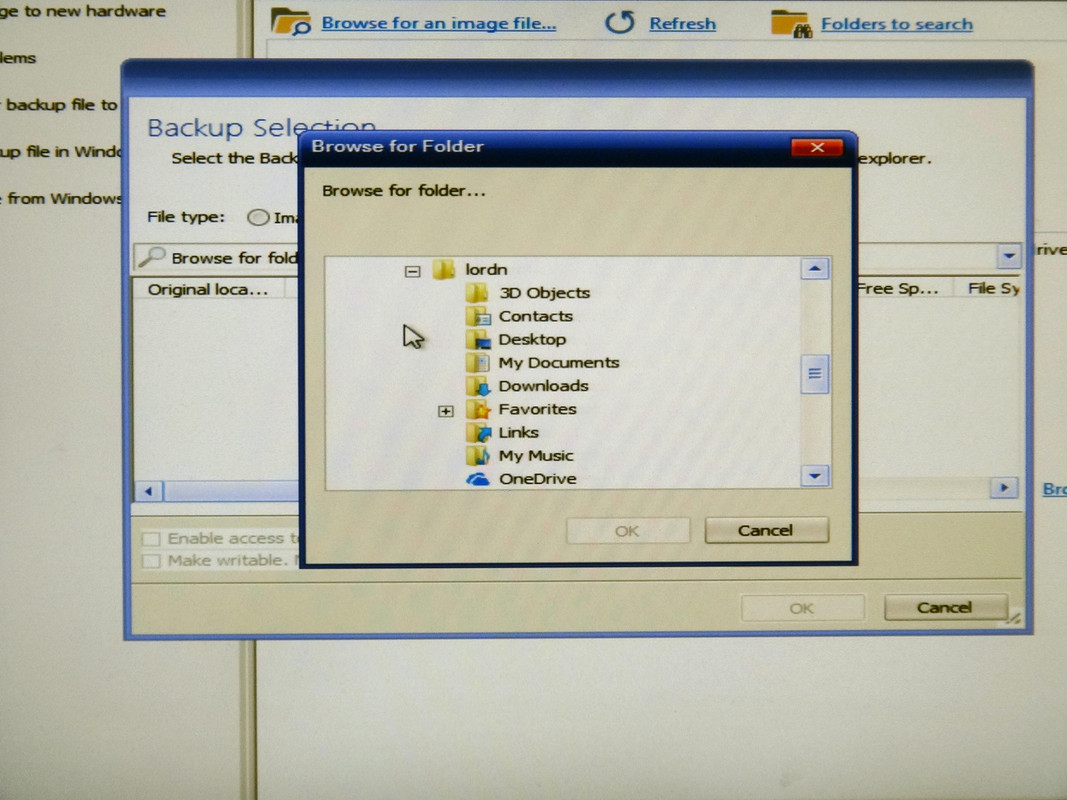Click the File System column header
1067x800 pixels.
[989, 288]
